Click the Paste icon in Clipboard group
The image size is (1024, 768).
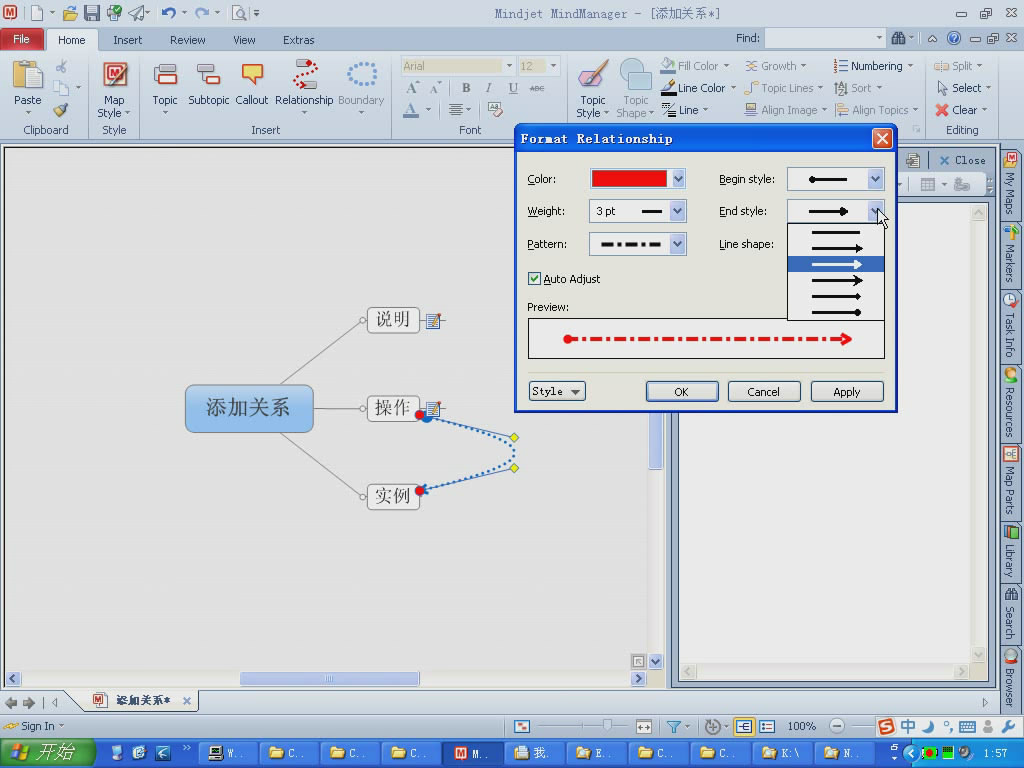27,74
